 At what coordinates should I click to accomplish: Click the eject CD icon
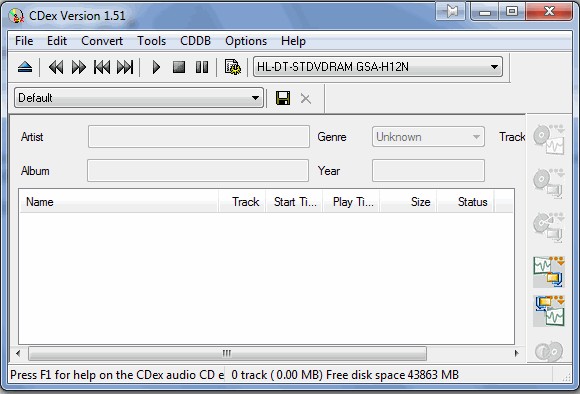pos(25,67)
